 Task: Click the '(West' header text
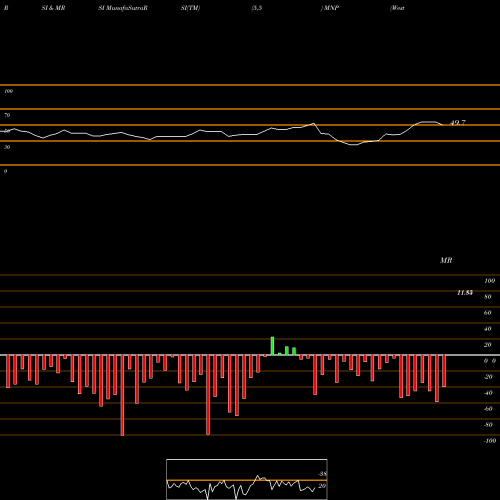click(397, 8)
